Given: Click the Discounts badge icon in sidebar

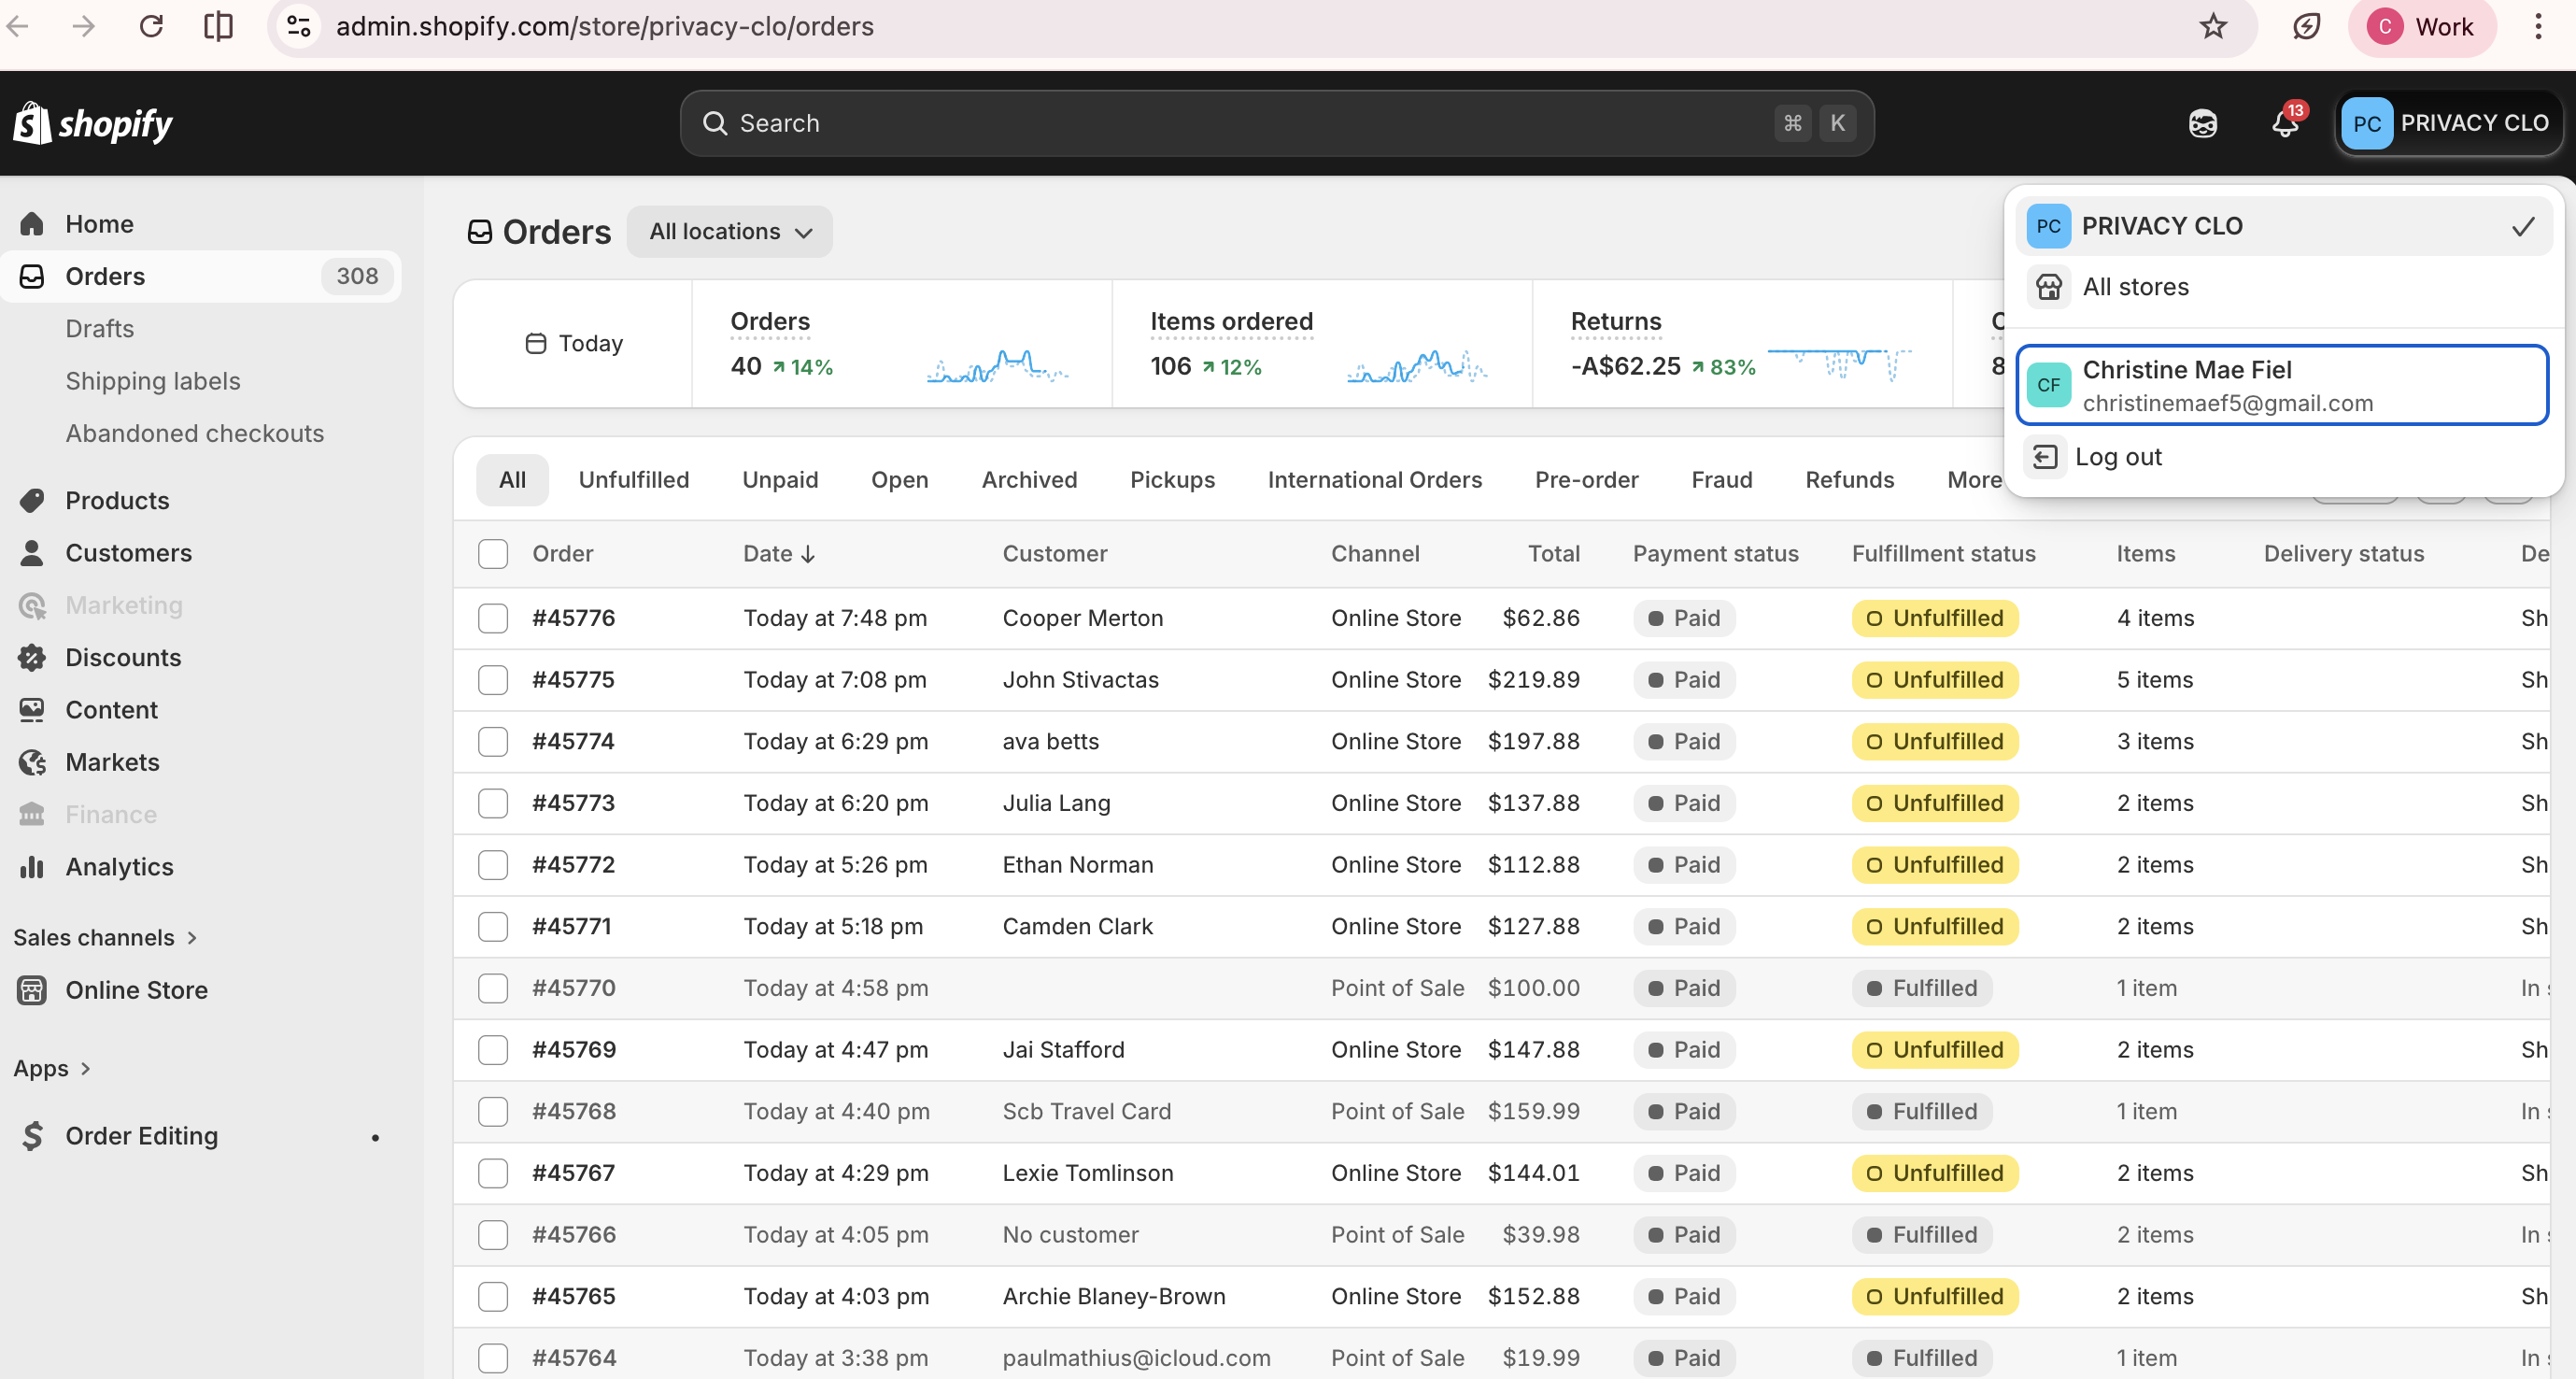Looking at the screenshot, I should pos(32,657).
